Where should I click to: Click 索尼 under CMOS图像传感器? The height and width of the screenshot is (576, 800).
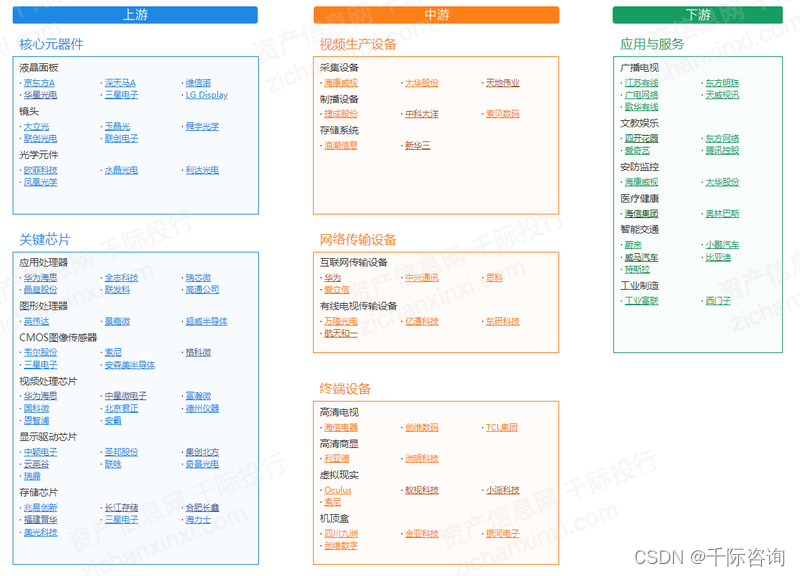pyautogui.click(x=113, y=353)
